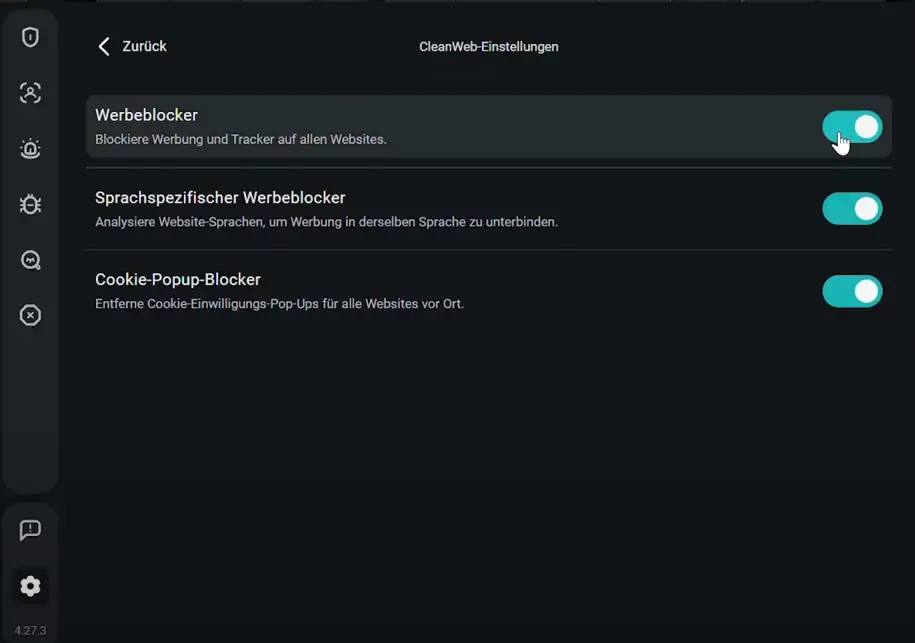
Task: Turn off the Sprachspezifischer Werbeblocker switch
Action: pyautogui.click(x=852, y=209)
